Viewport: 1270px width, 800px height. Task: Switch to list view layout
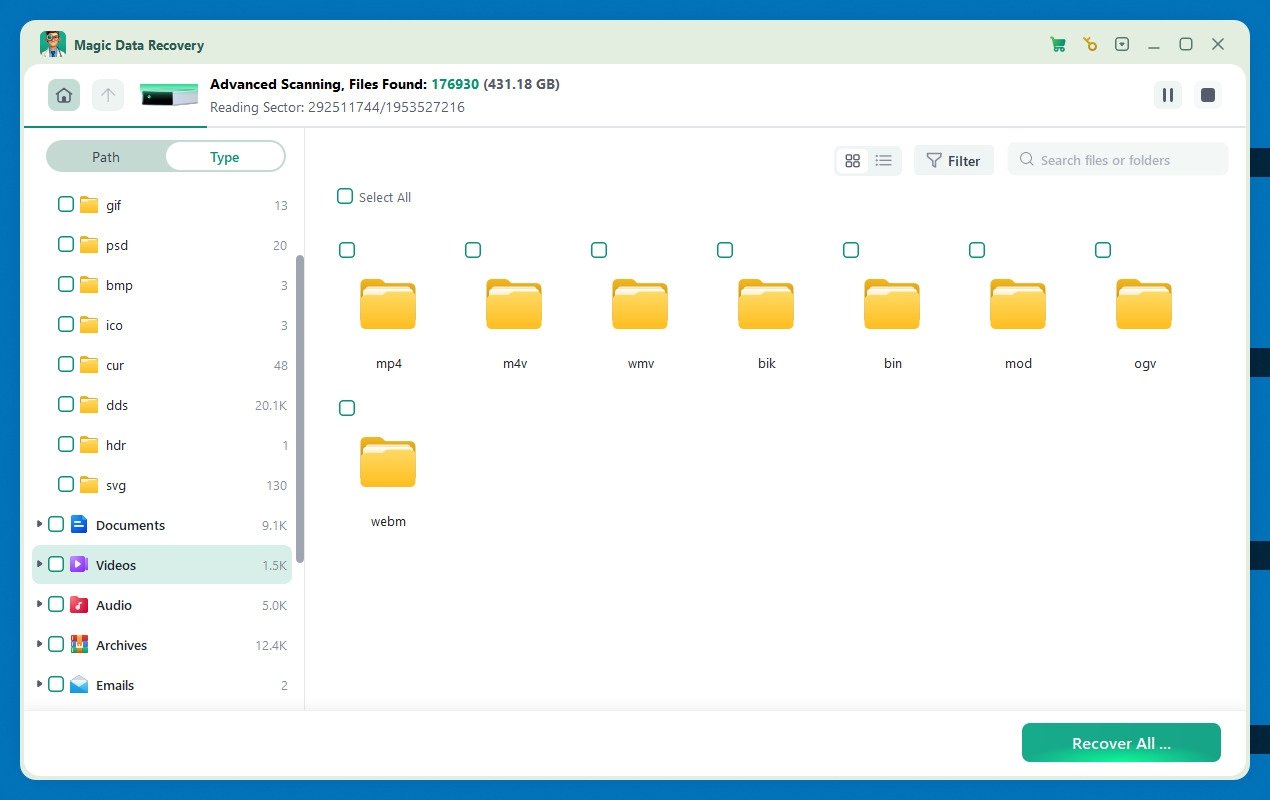pyautogui.click(x=883, y=160)
